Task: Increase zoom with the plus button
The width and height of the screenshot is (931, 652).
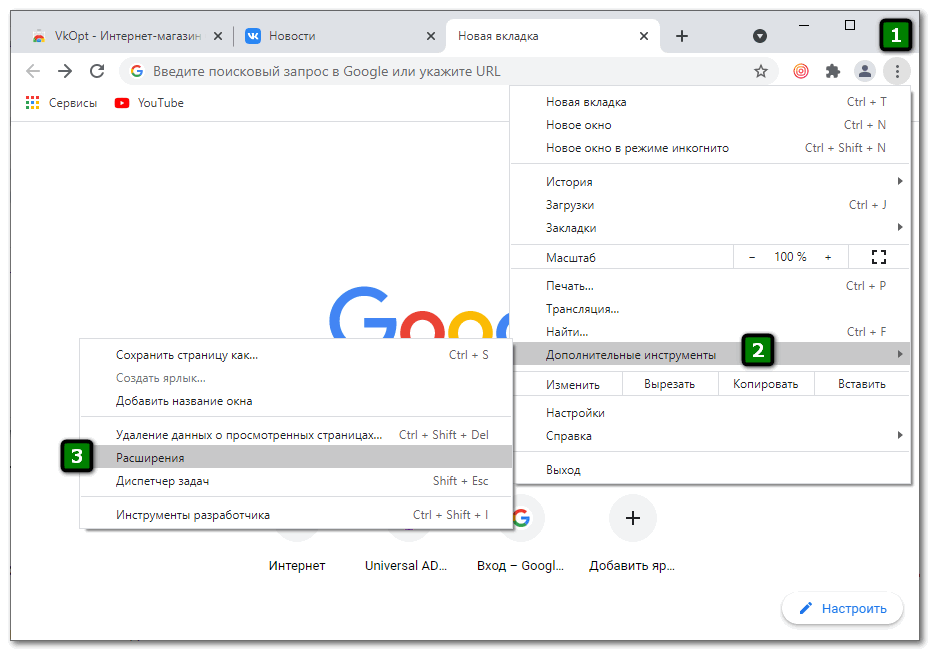Action: point(828,257)
